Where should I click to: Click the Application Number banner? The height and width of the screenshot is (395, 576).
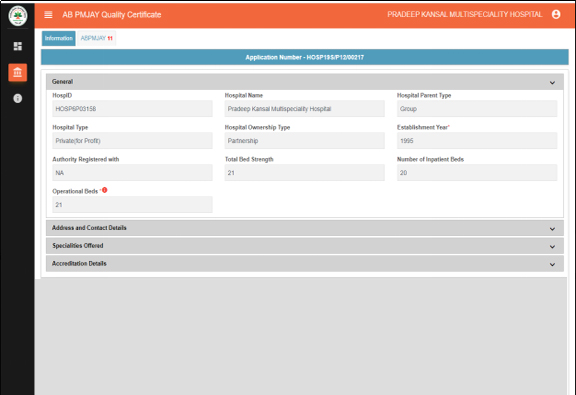coord(305,57)
